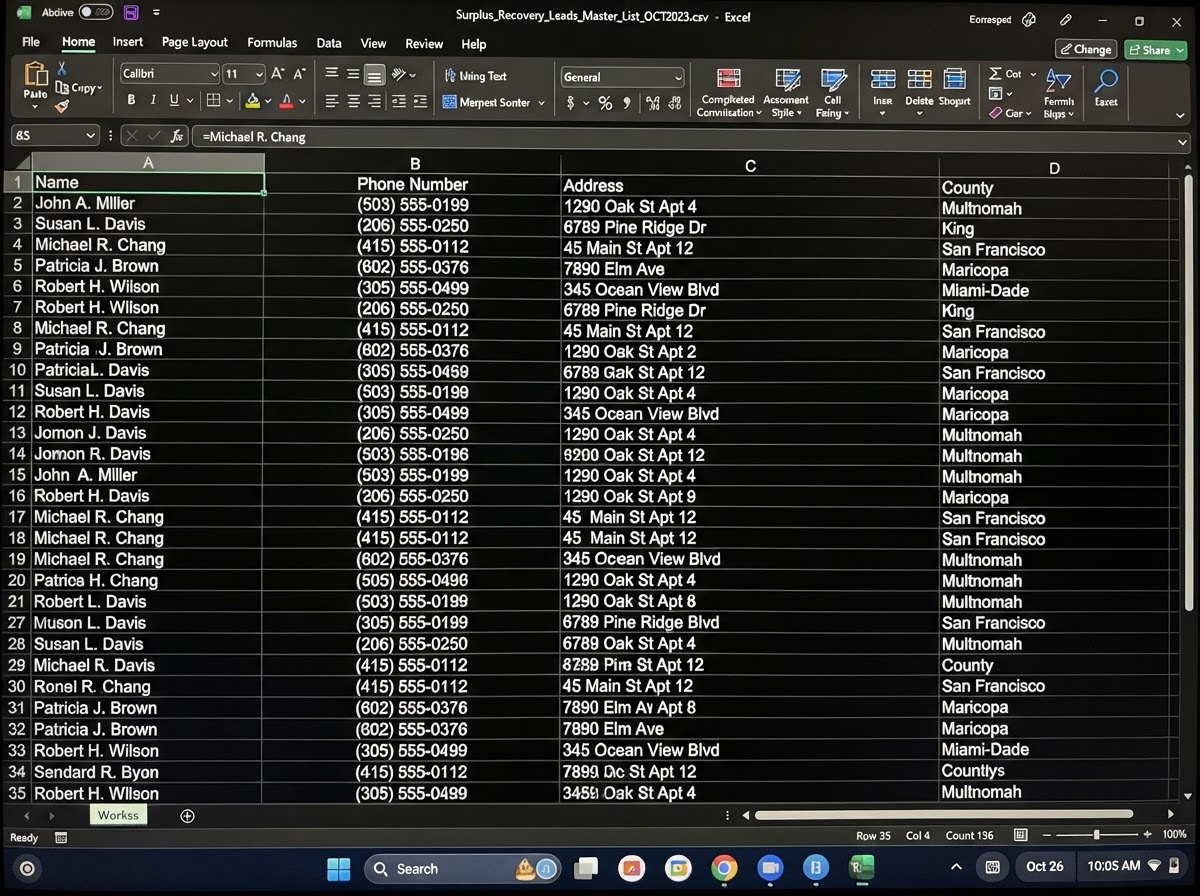
Task: Collapse the ribbon with bottom-right chevron
Action: [x=1181, y=116]
